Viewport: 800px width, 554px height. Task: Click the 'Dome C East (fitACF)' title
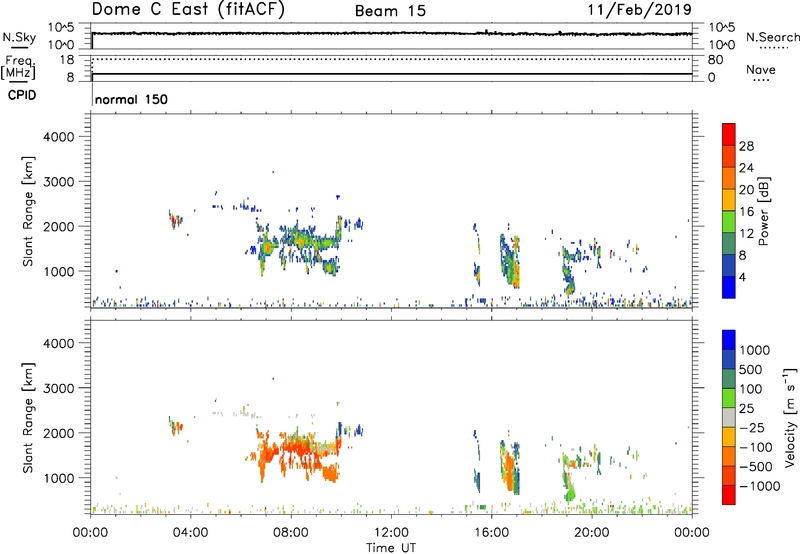click(188, 10)
